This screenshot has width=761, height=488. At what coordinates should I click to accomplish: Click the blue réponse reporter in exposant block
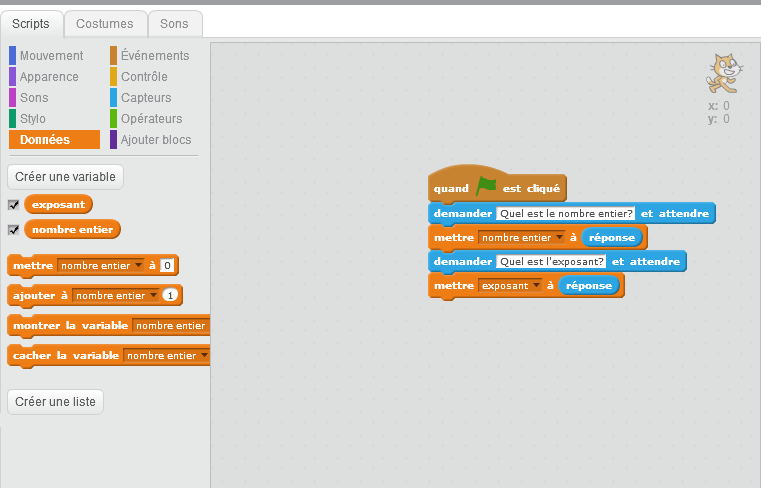coord(589,286)
